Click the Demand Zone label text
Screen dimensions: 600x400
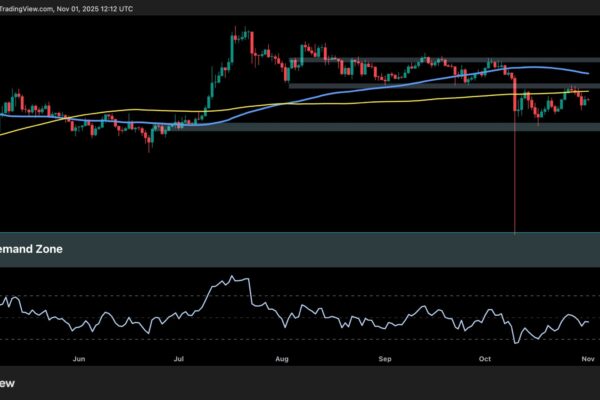pos(30,249)
